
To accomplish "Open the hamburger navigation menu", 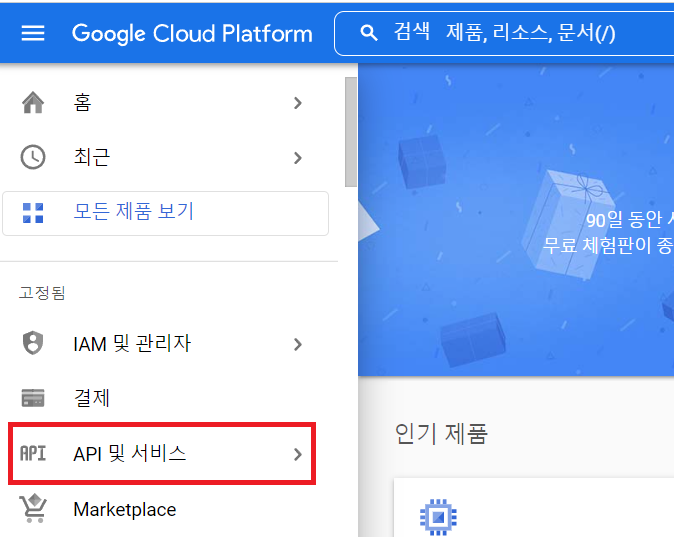I will click(33, 33).
